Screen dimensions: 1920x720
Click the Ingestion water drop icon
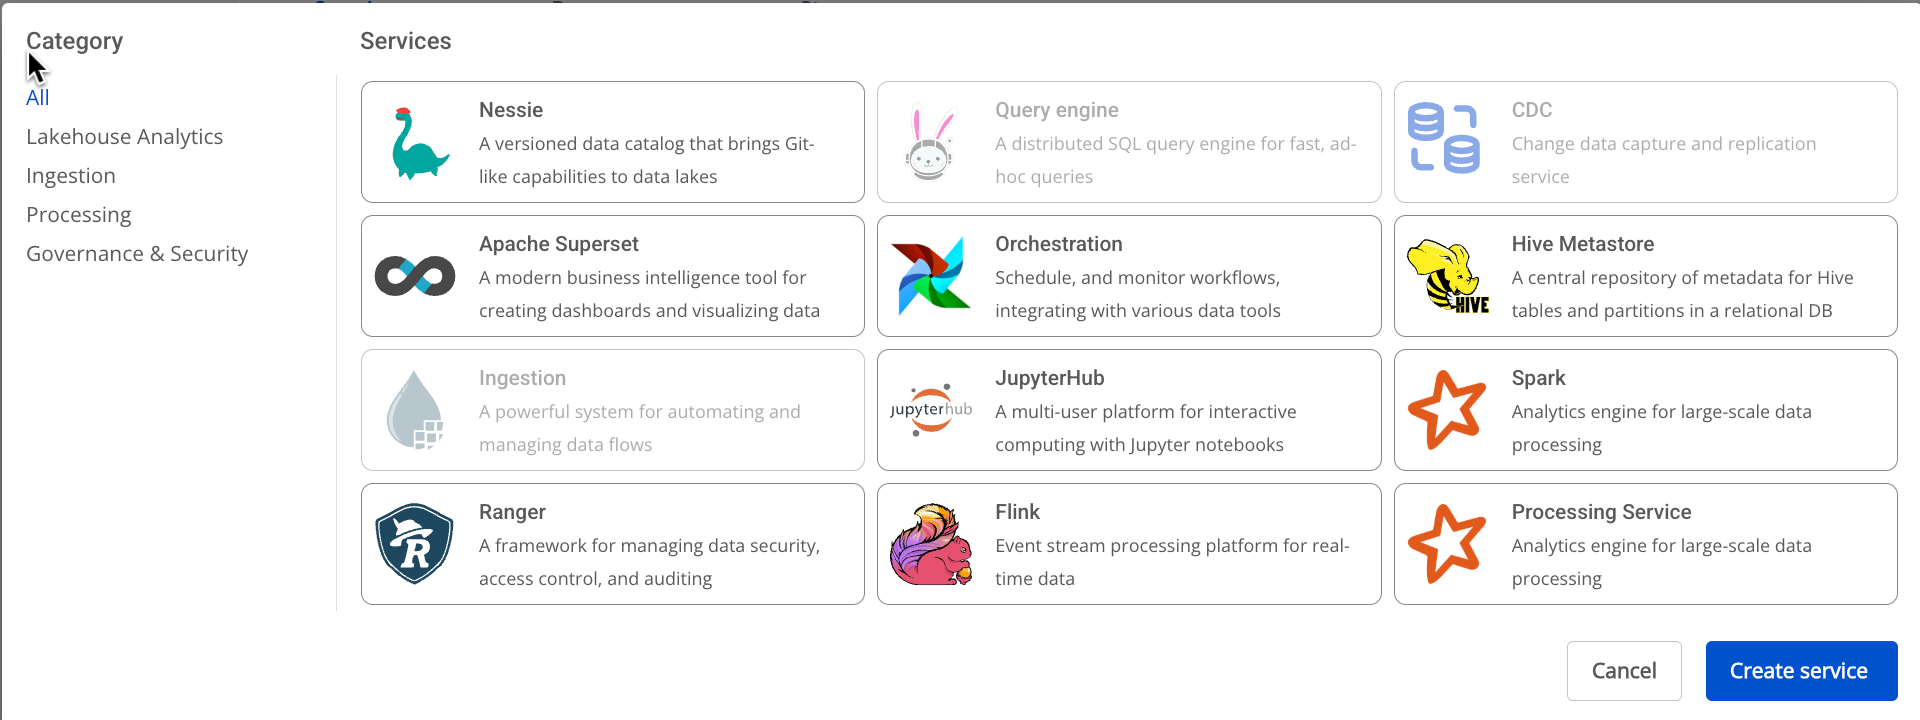coord(415,410)
